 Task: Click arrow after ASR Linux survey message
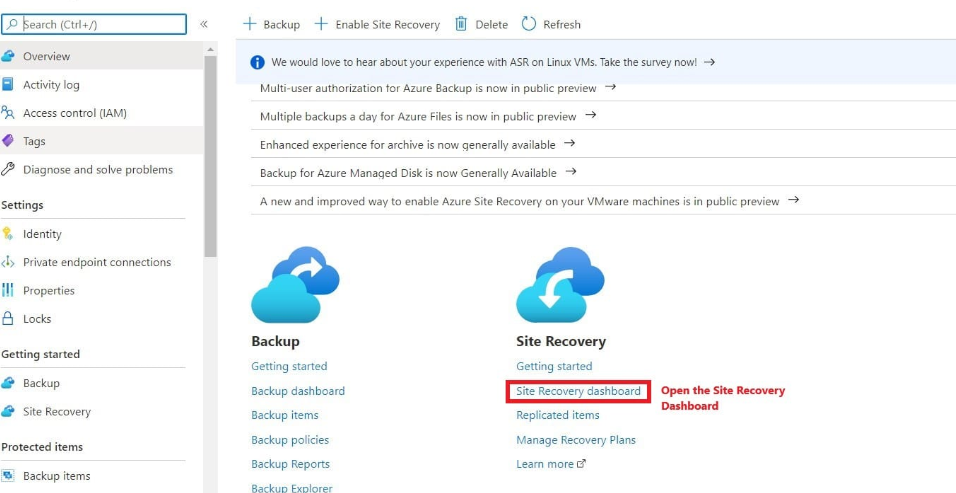pos(709,62)
